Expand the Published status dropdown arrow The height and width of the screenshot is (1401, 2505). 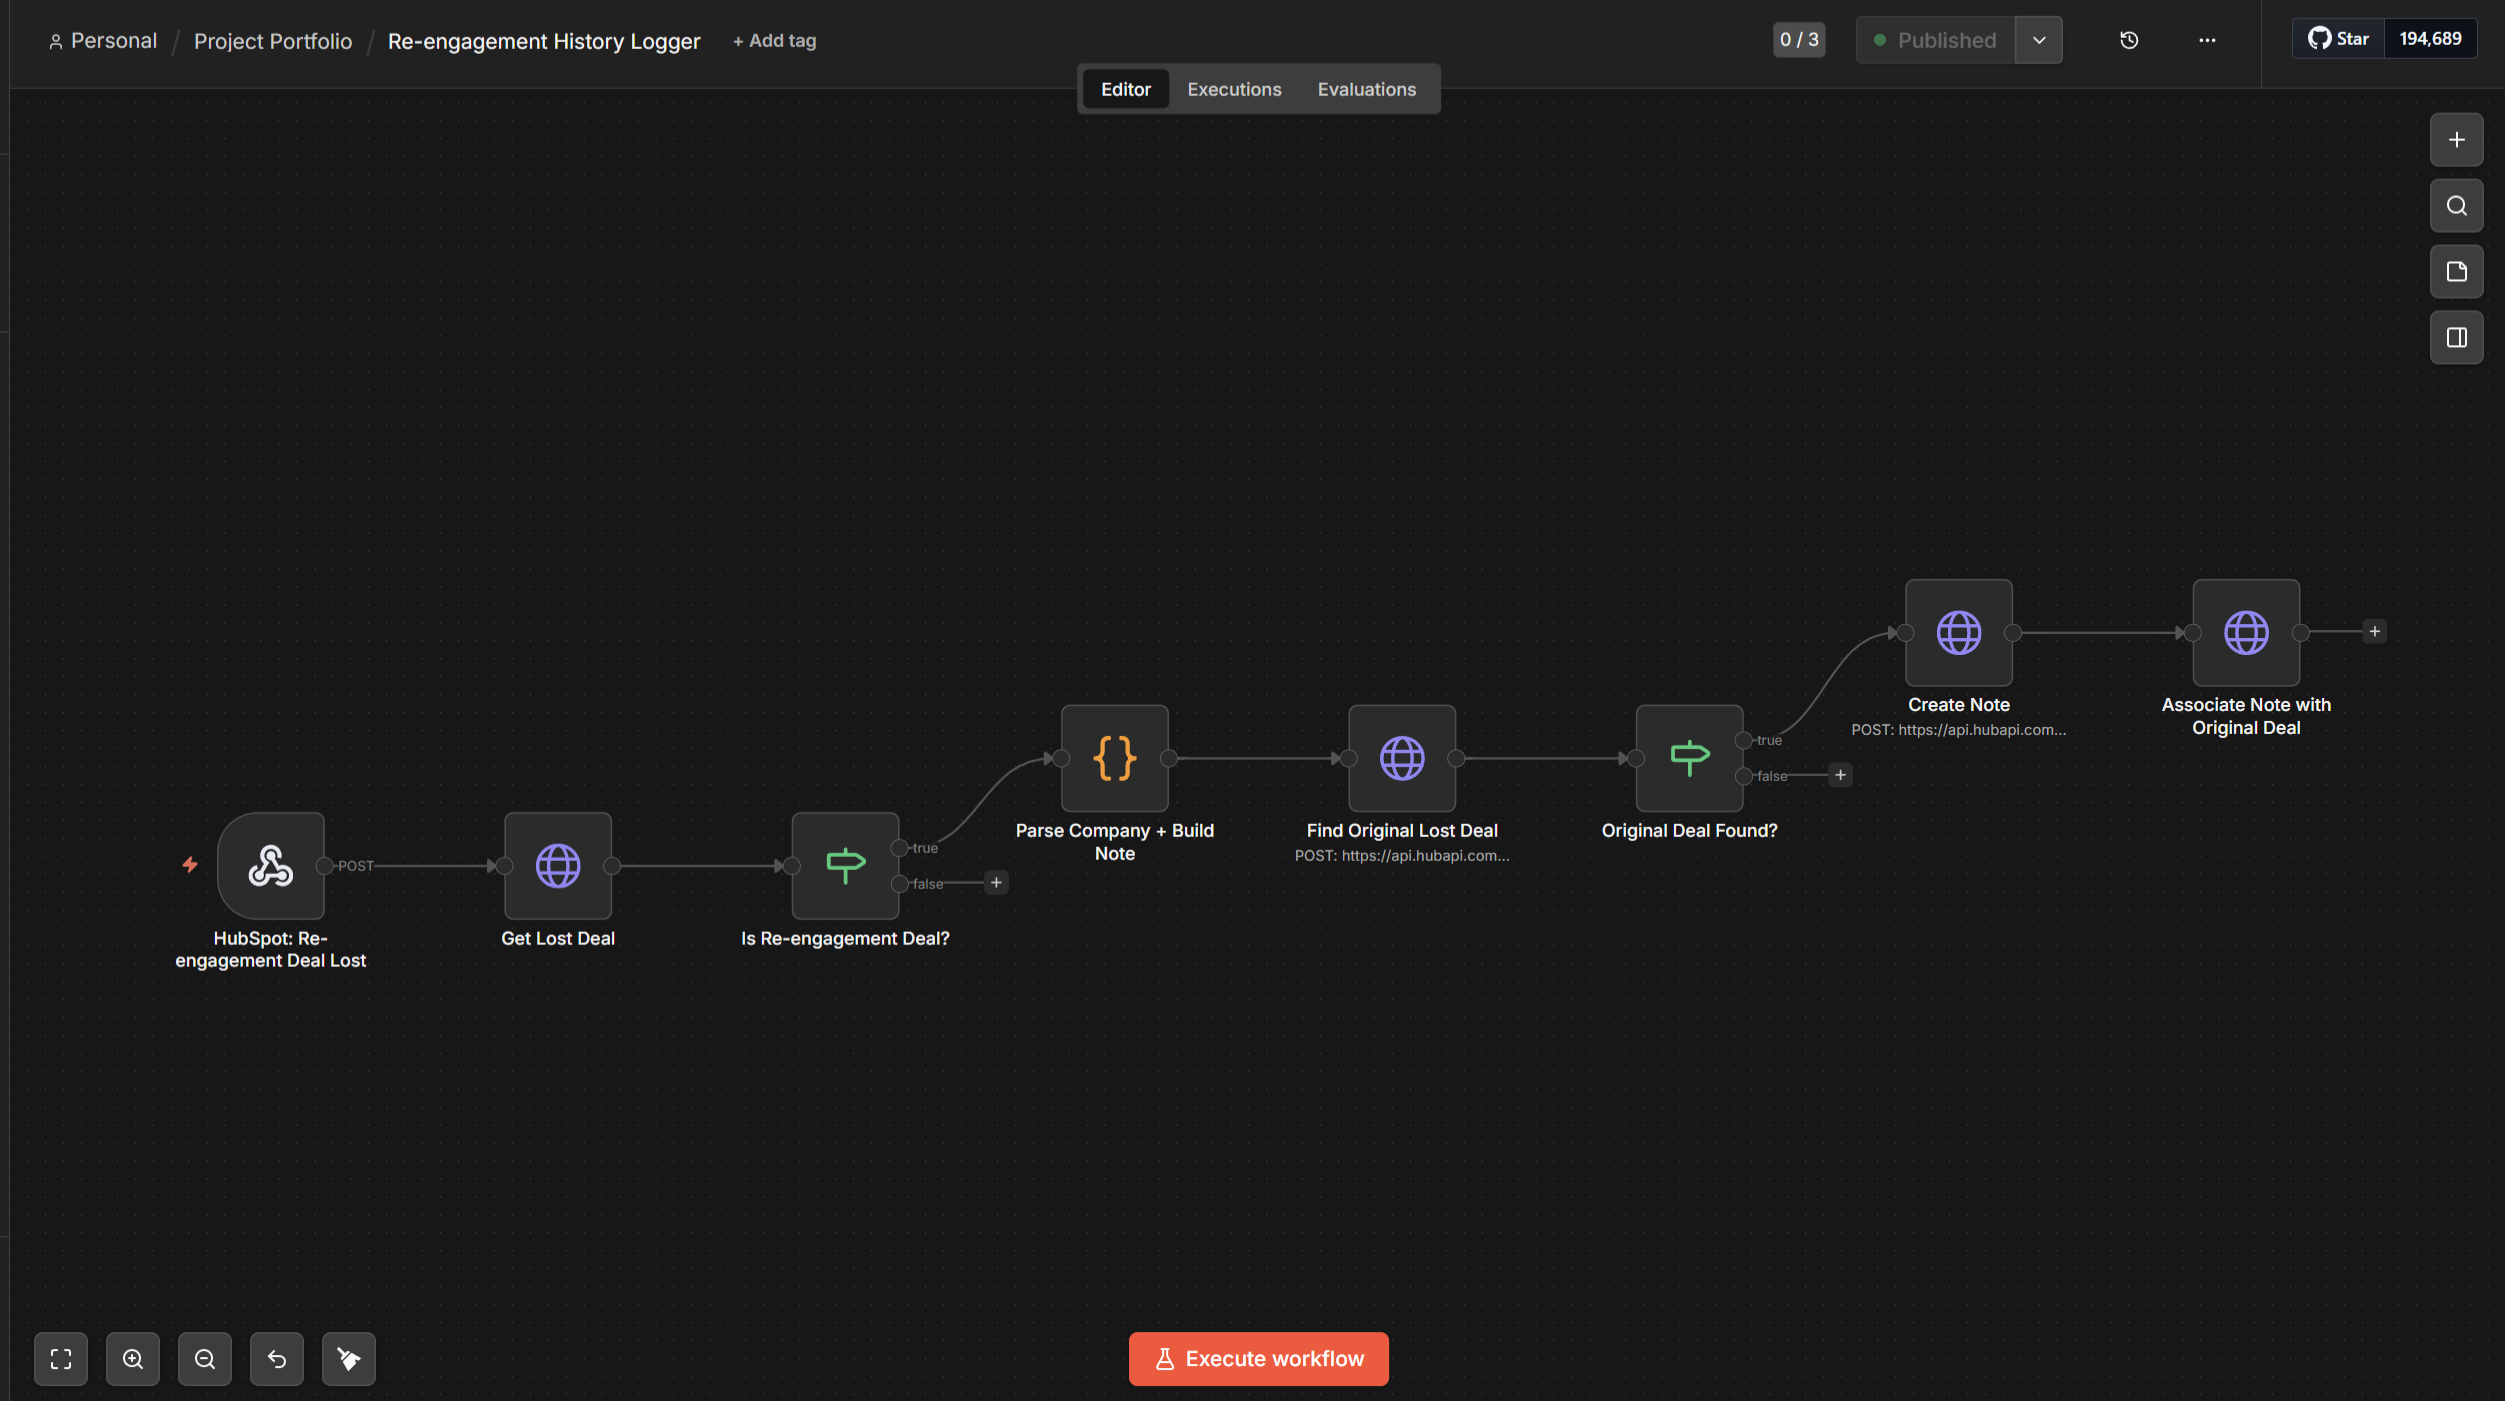click(2038, 40)
